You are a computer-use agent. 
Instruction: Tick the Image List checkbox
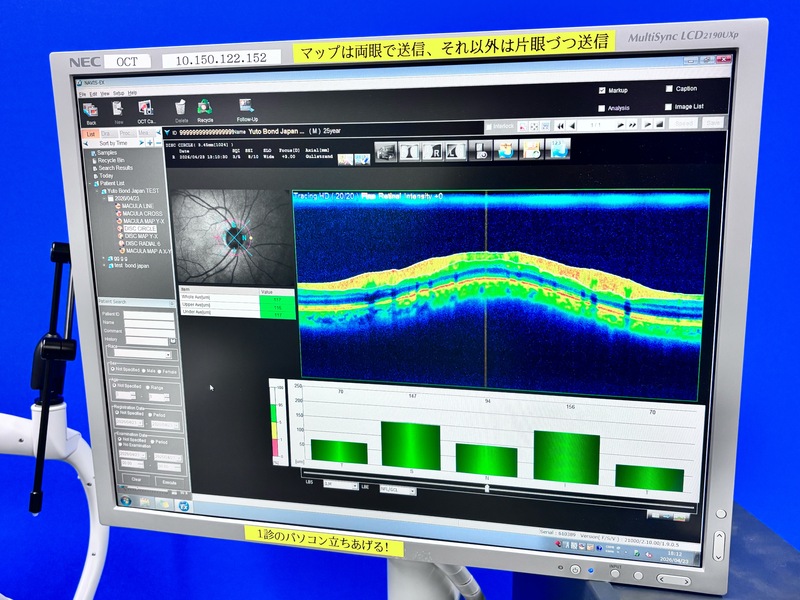tap(667, 107)
